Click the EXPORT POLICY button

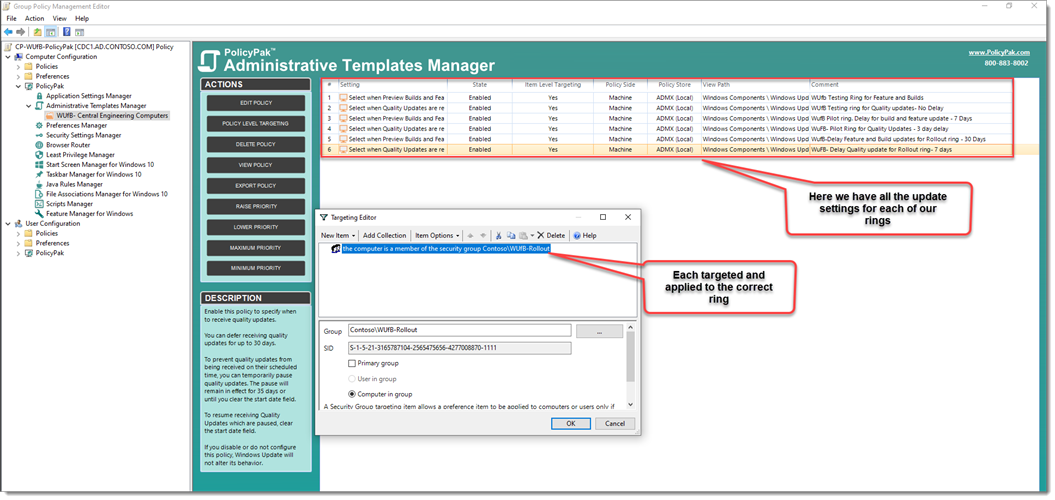coord(256,186)
